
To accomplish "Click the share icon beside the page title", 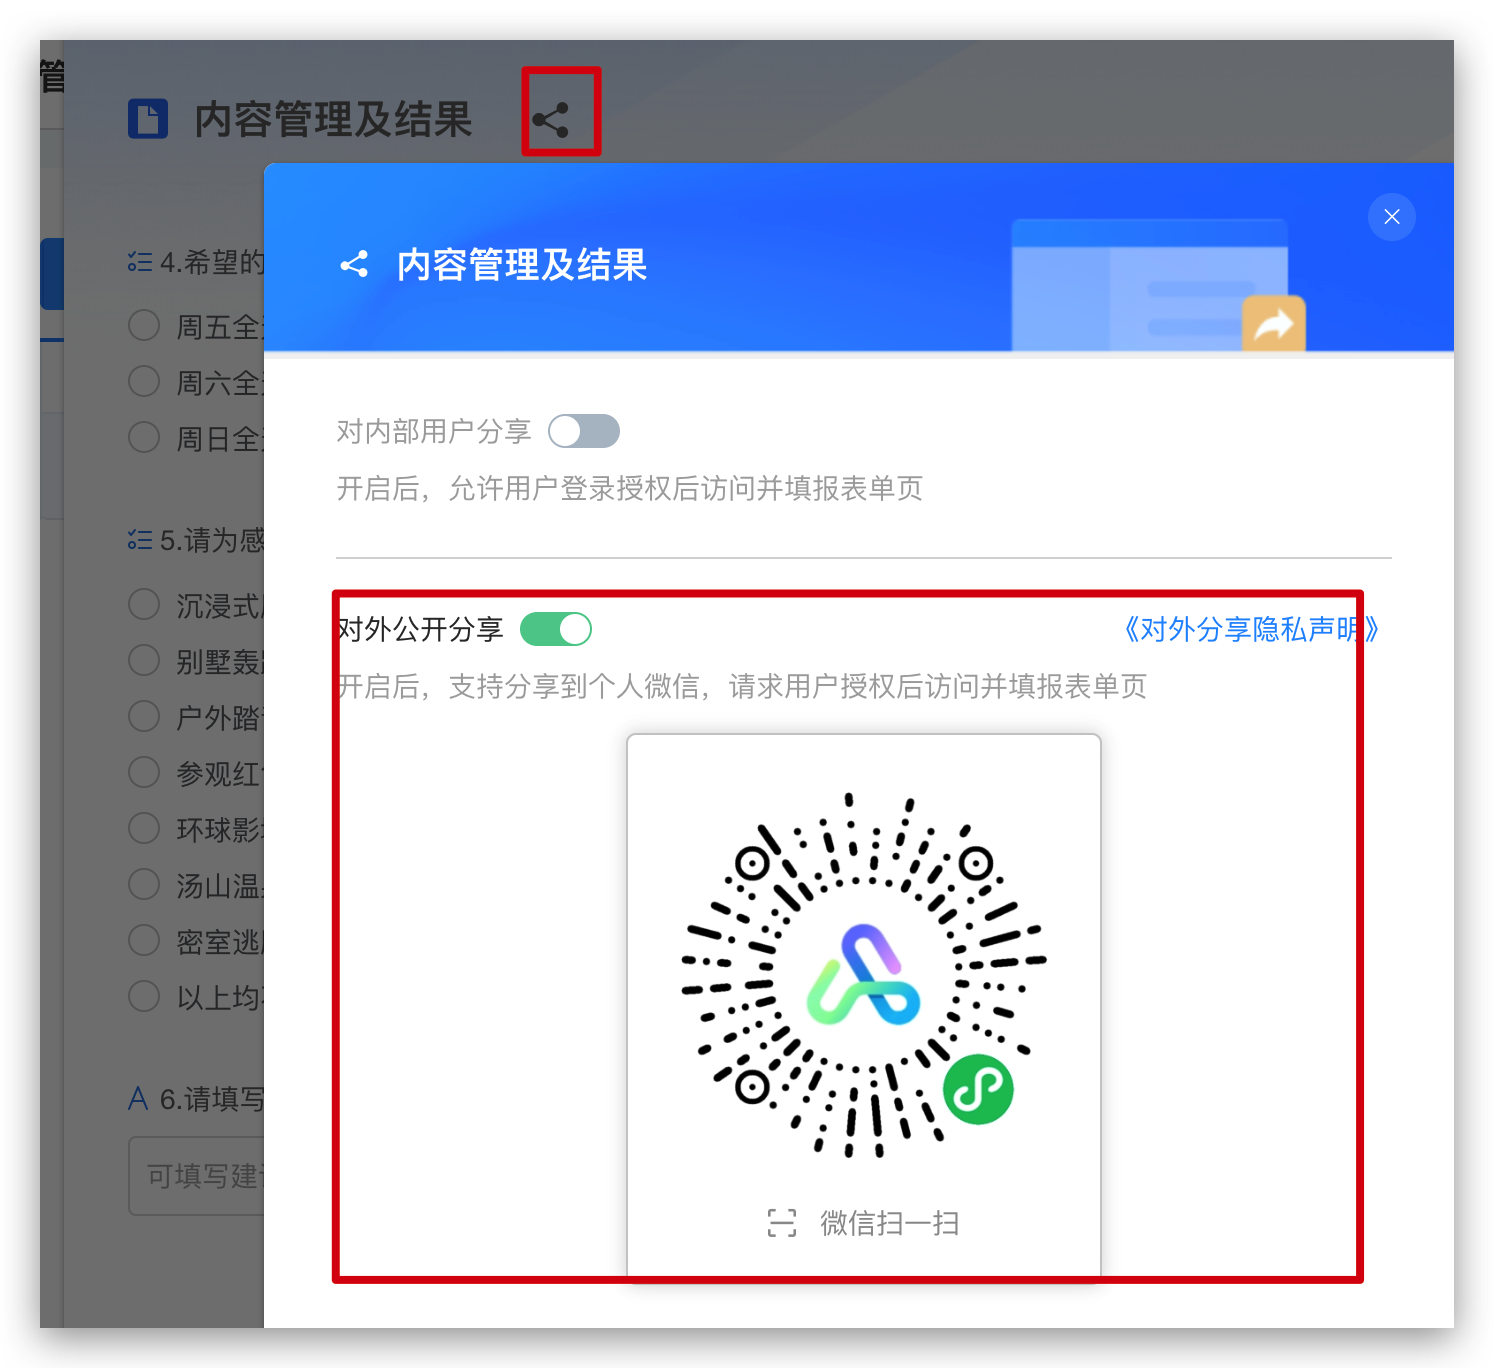I will coord(551,120).
